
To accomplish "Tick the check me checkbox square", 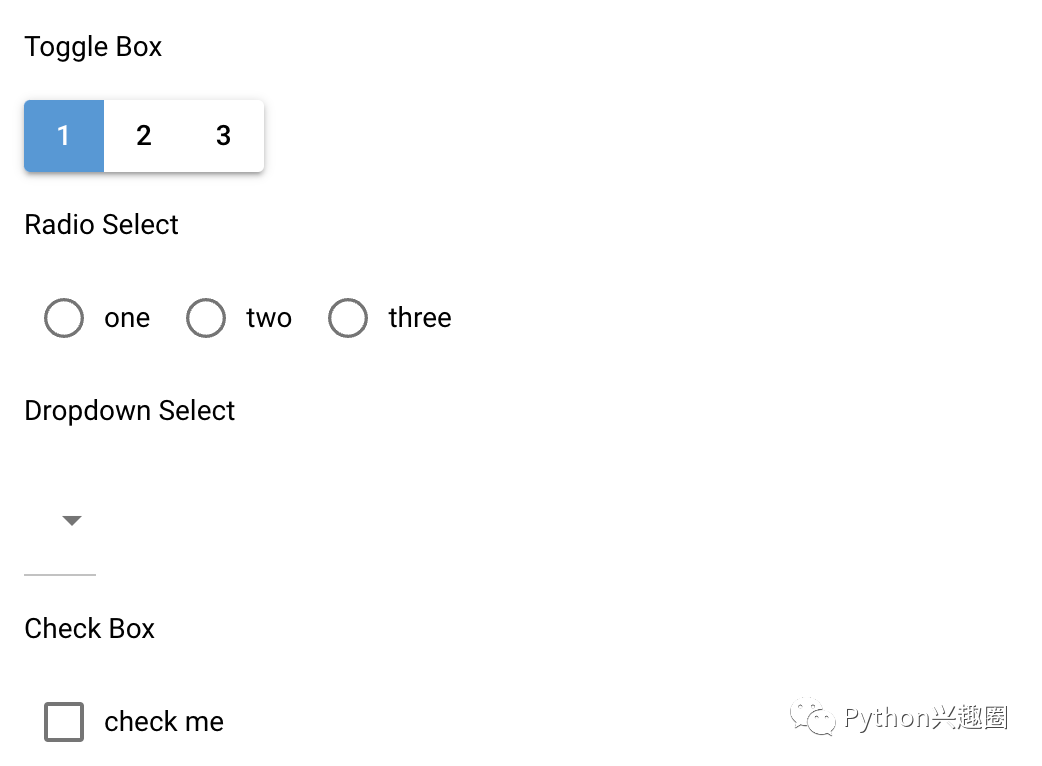I will [x=64, y=722].
